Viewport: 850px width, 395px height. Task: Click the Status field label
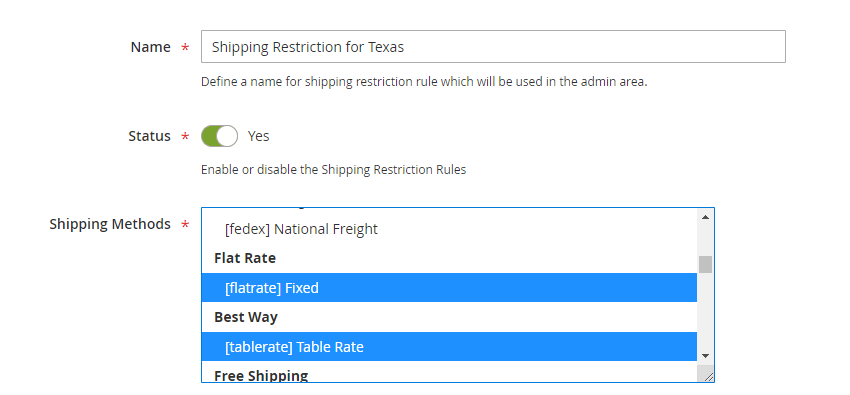click(149, 136)
